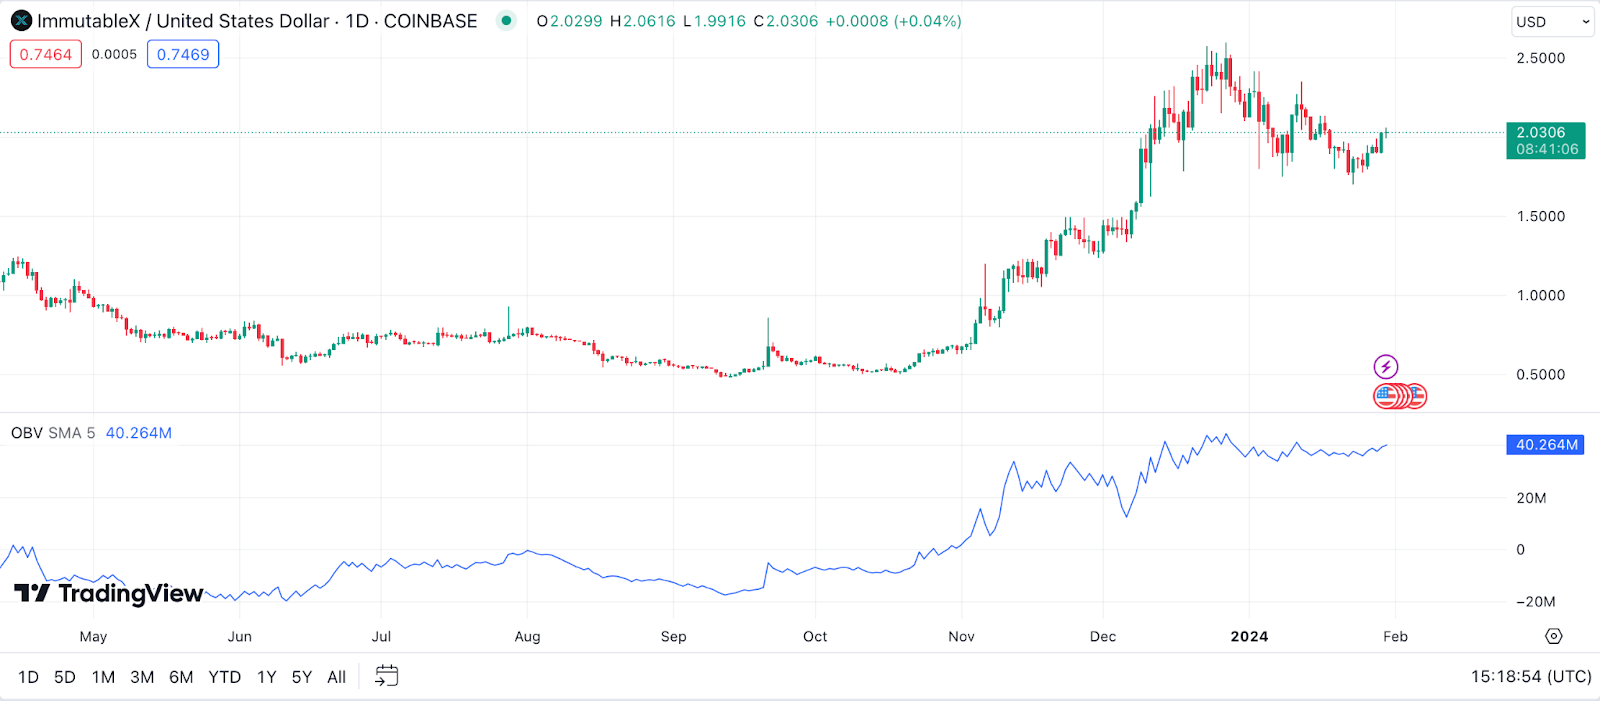1600x701 pixels.
Task: Click the Jun label on time axis
Action: point(240,636)
